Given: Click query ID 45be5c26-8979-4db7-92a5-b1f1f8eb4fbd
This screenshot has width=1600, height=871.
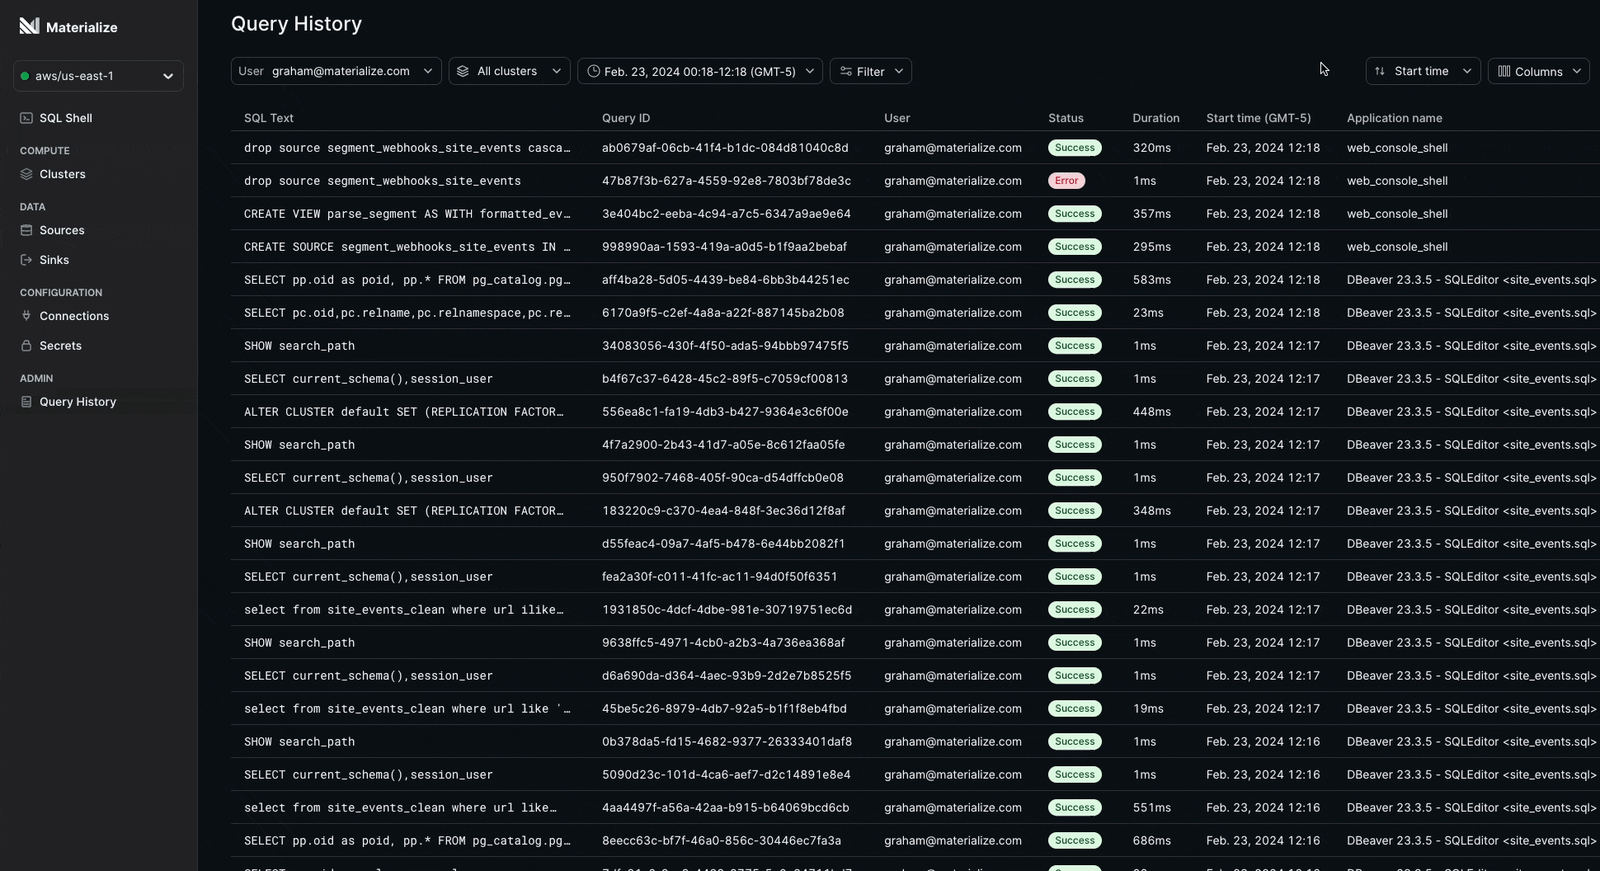Looking at the screenshot, I should coord(724,709).
